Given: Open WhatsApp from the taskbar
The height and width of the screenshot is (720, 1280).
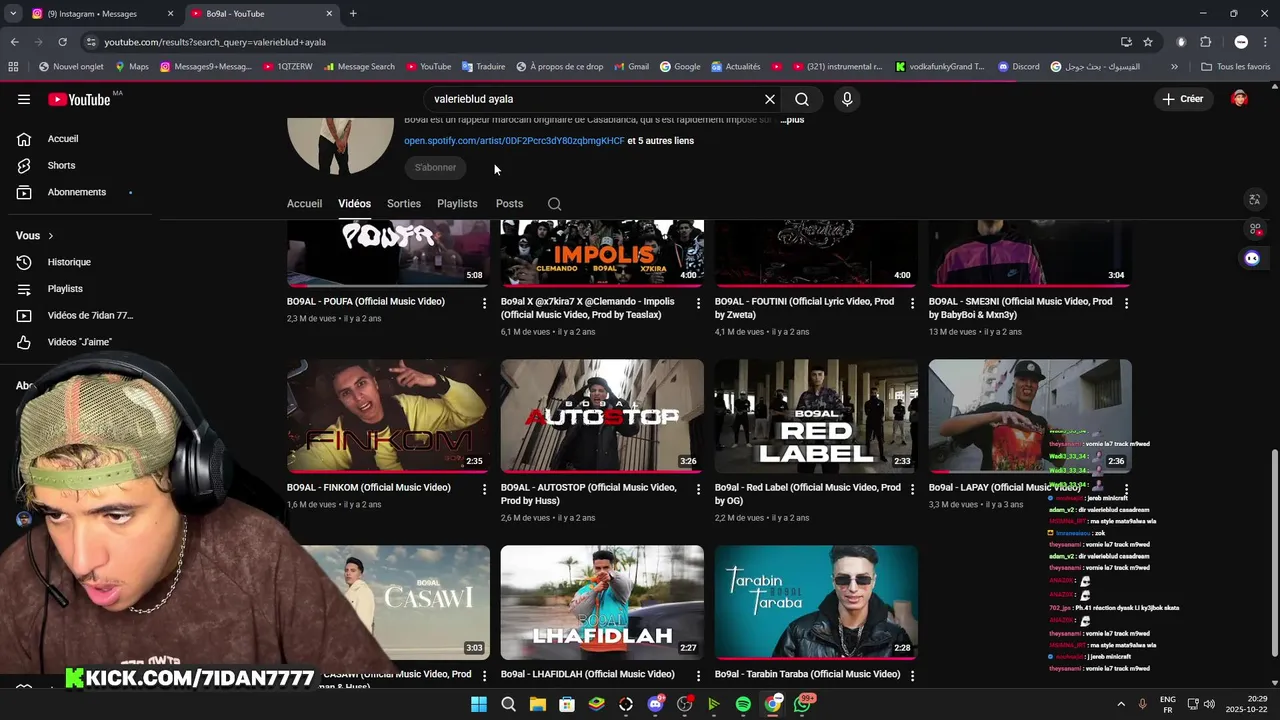Looking at the screenshot, I should point(803,704).
